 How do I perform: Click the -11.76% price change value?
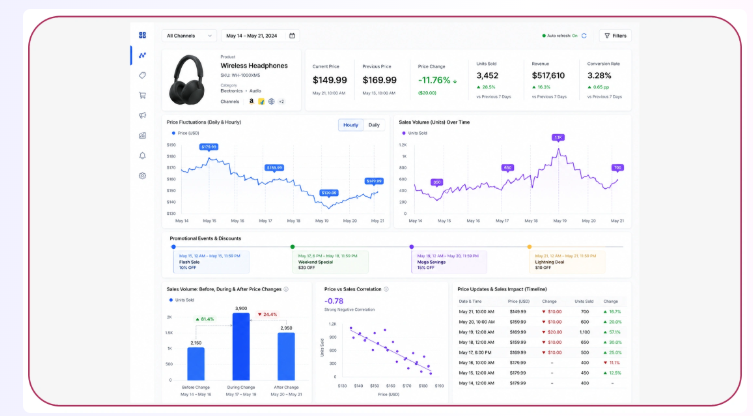(x=434, y=80)
